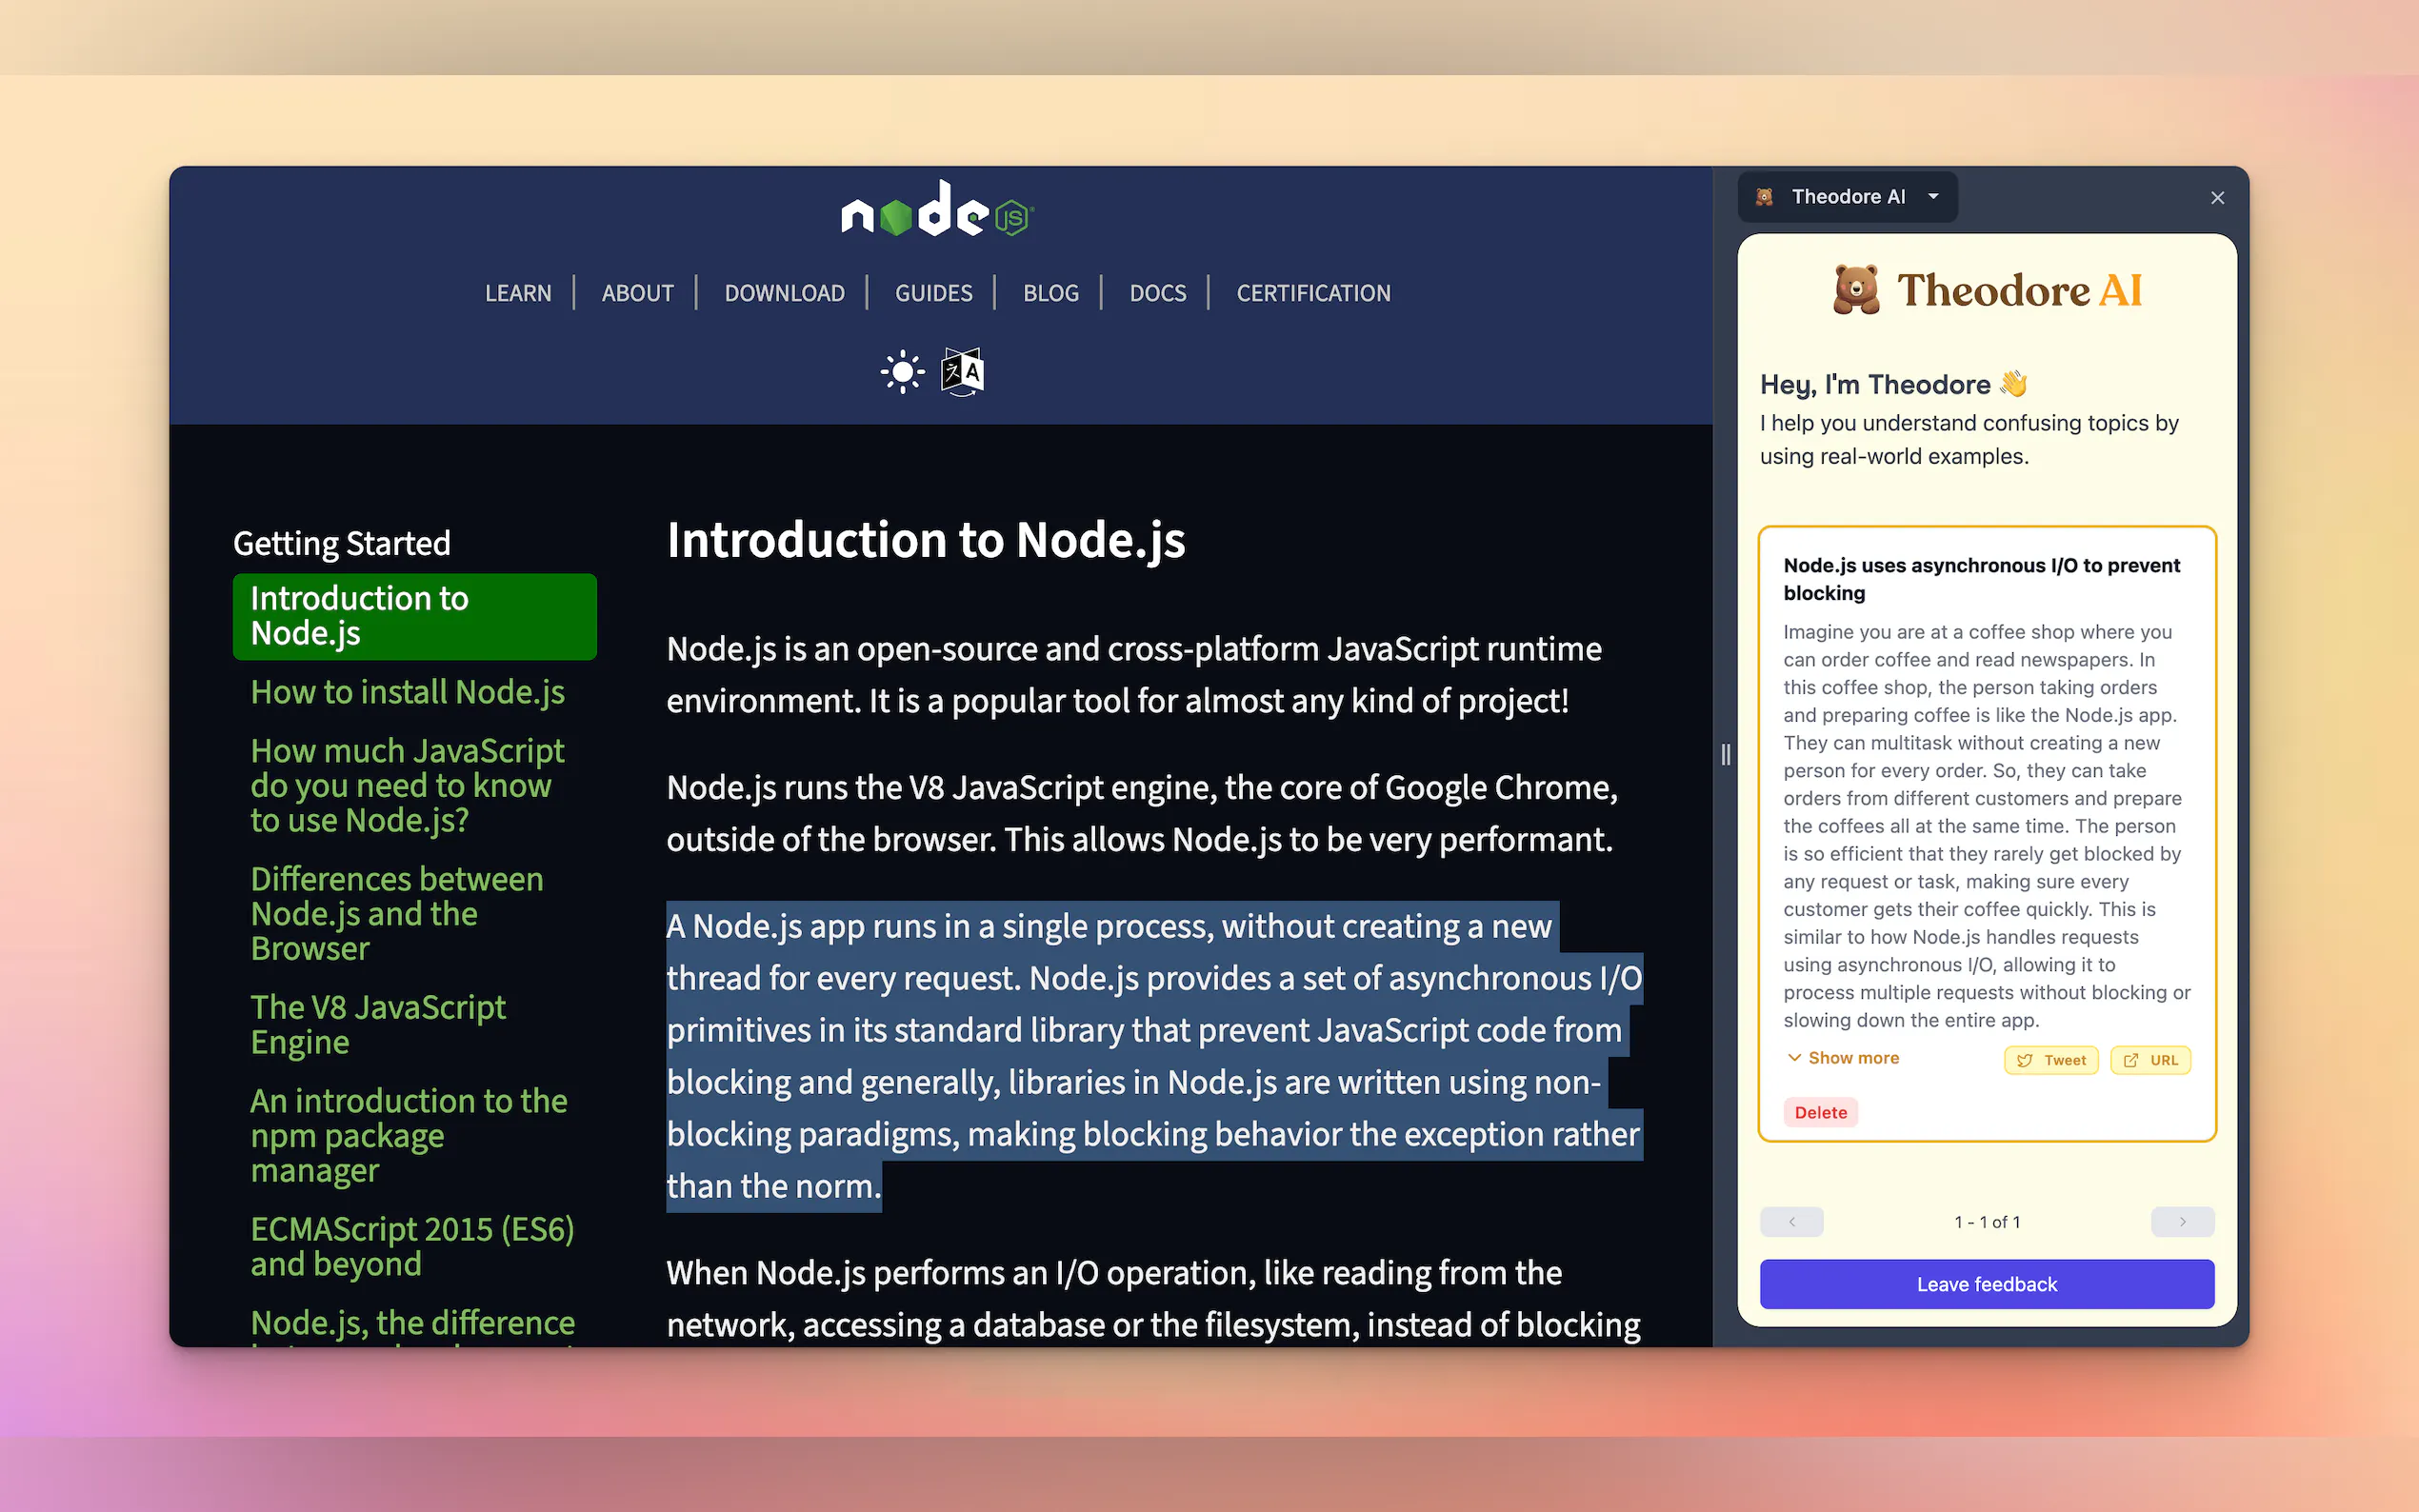Expand the explanation with Show more
This screenshot has height=1512, width=2419.
click(1843, 1058)
